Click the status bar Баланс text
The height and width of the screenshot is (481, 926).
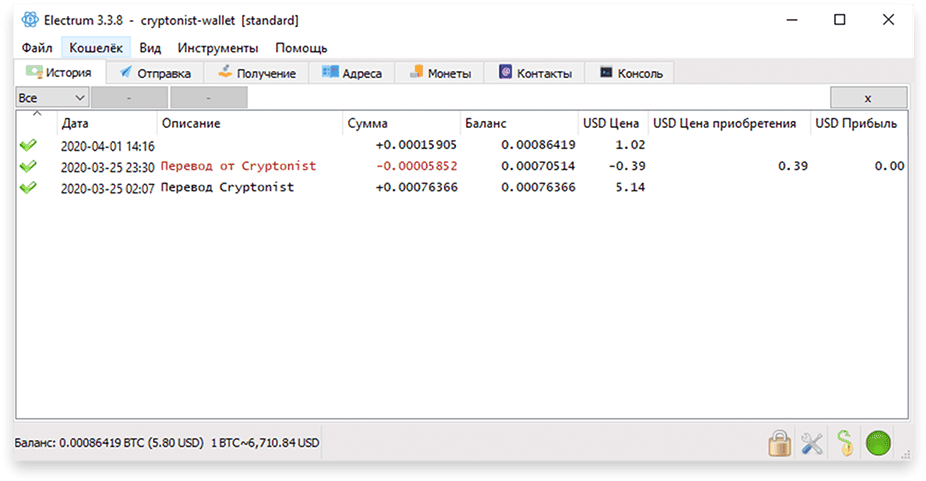pyautogui.click(x=109, y=443)
